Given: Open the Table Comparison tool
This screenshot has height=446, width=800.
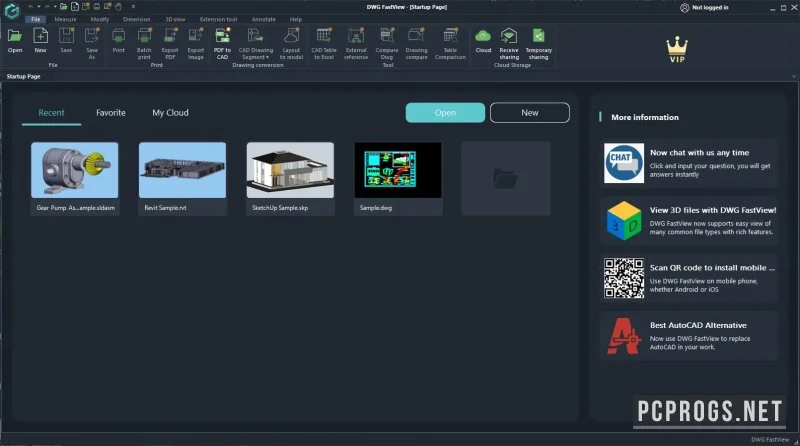Looking at the screenshot, I should pos(450,43).
